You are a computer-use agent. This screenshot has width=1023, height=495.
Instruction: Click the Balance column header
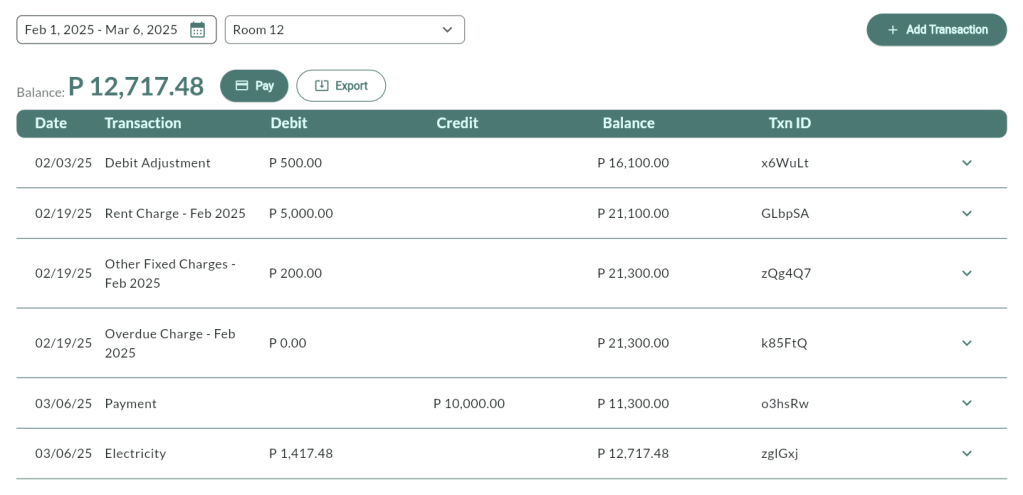coord(628,123)
